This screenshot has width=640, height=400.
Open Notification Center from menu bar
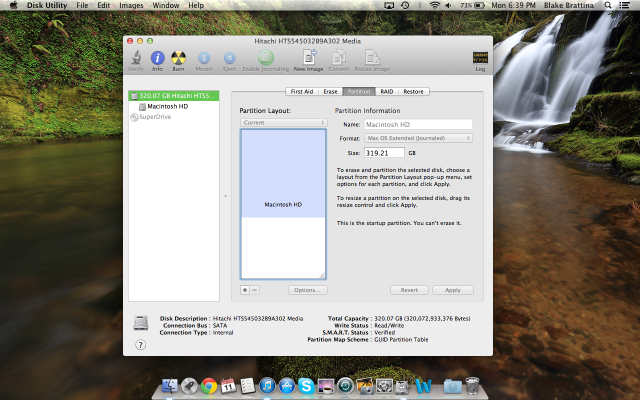[624, 5]
